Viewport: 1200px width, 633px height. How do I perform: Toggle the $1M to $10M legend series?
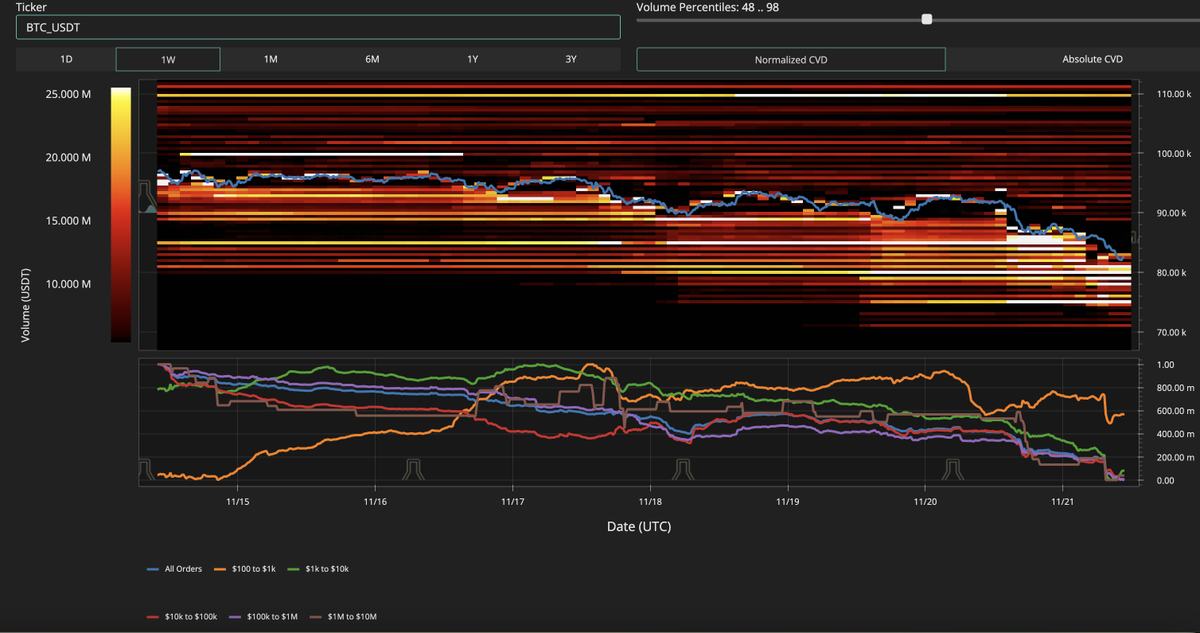[x=351, y=616]
